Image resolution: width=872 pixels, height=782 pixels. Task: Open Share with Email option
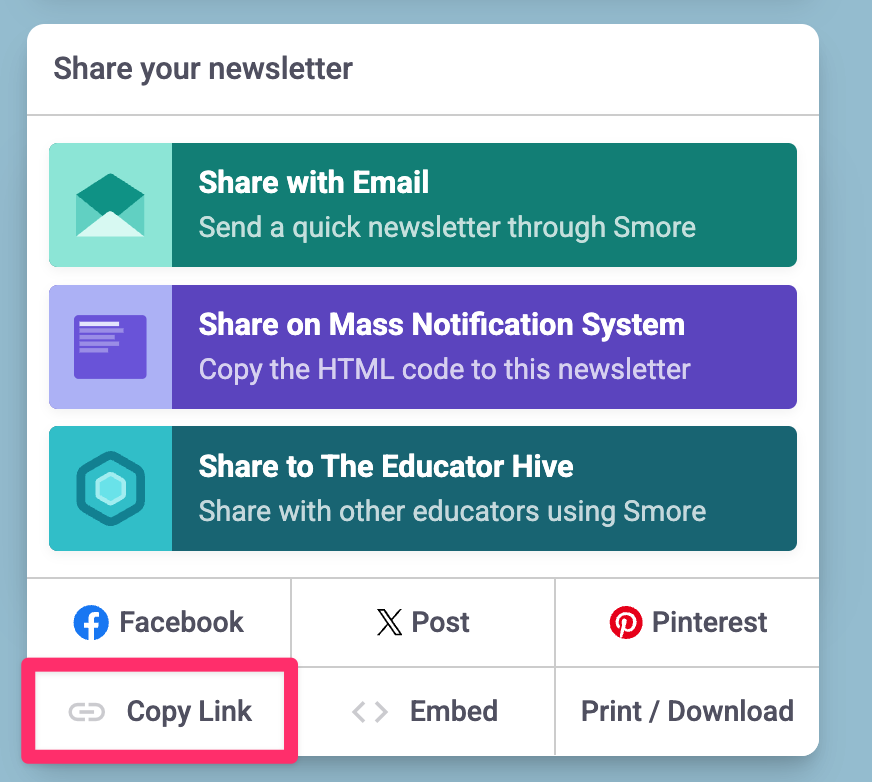point(484,205)
